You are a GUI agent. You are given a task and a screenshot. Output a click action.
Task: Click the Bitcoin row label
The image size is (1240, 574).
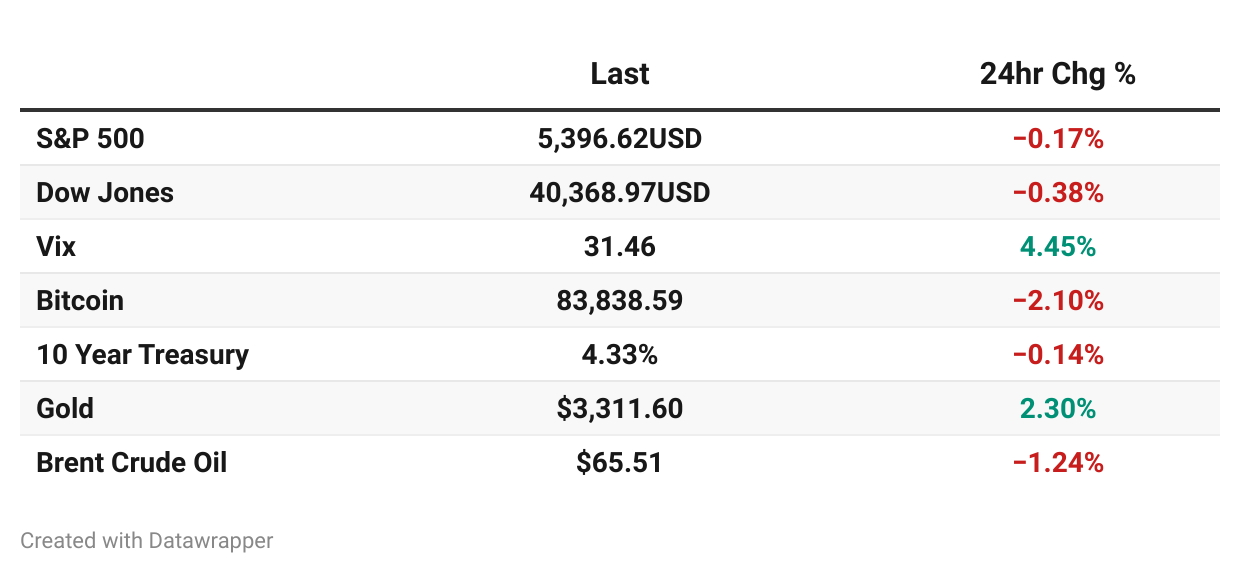pos(80,301)
